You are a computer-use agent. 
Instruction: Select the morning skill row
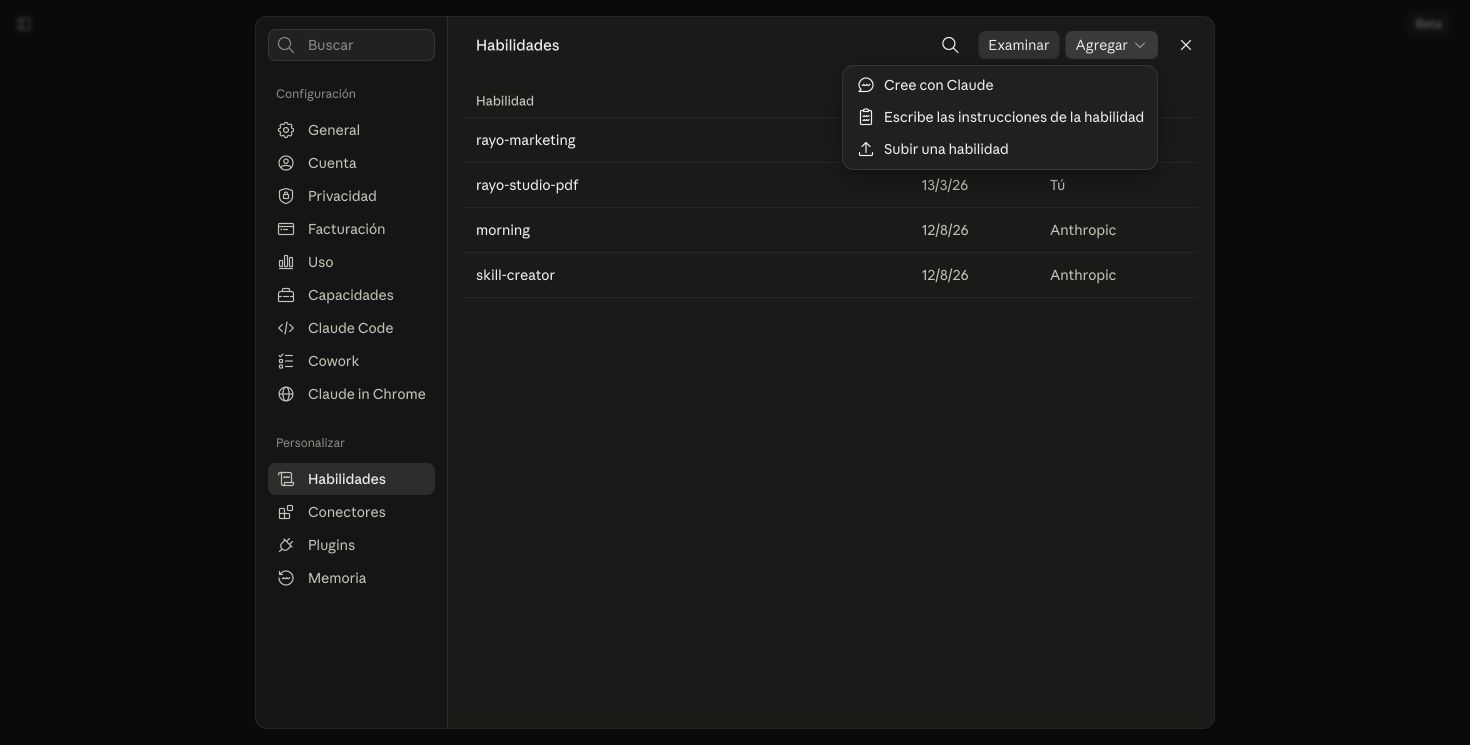(830, 230)
